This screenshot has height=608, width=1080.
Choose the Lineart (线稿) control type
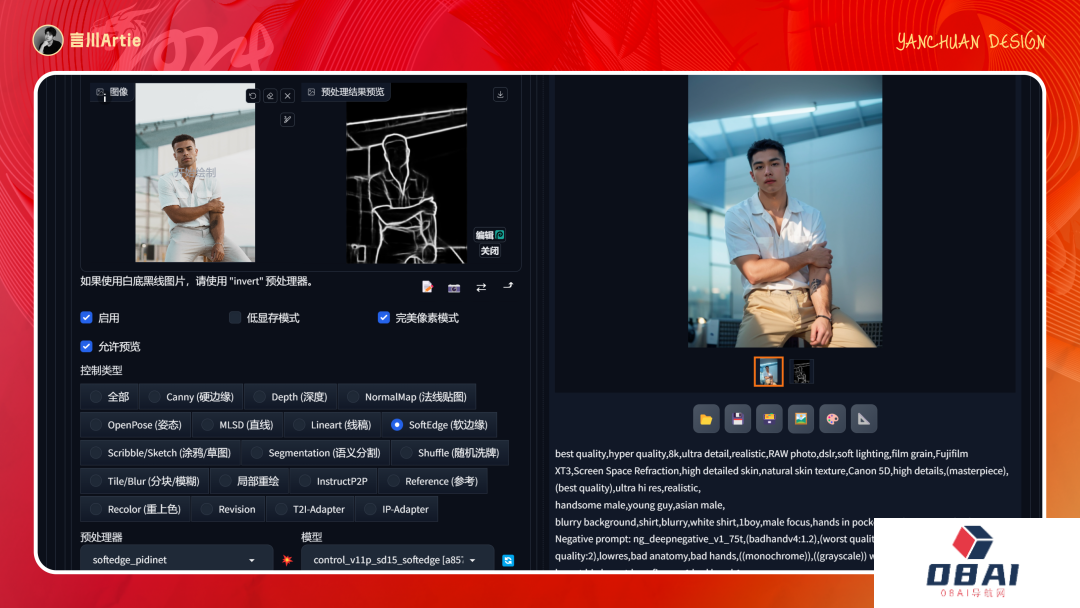tap(332, 425)
